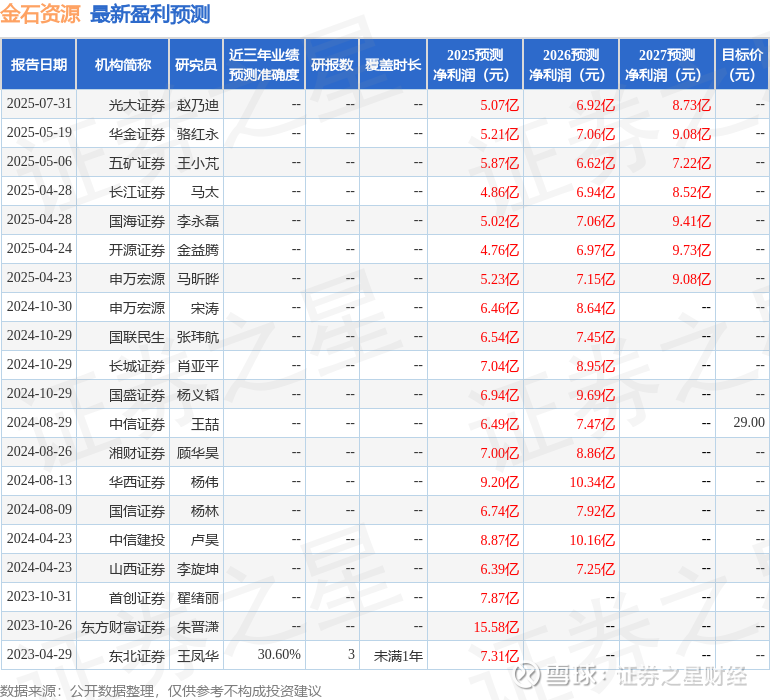This screenshot has height=700, width=770.
Task: Select researcher 肖亚平
Action: point(197,366)
